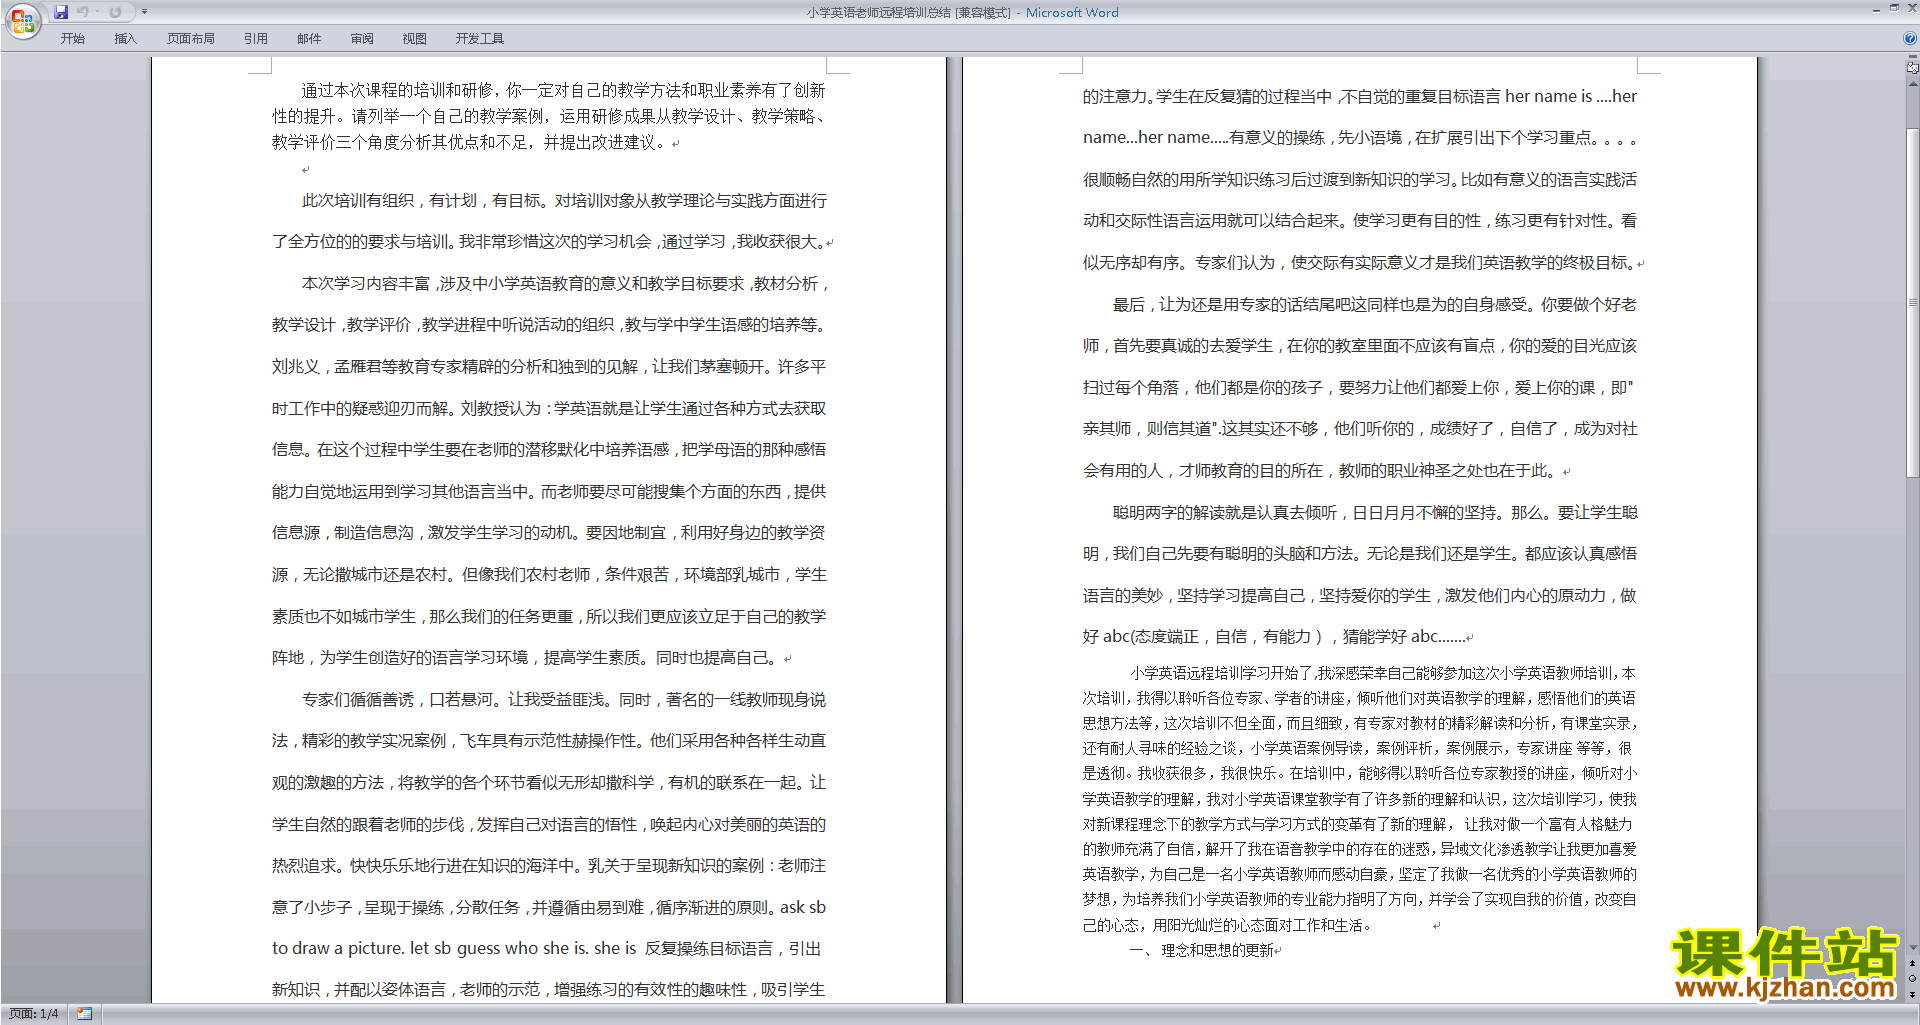The width and height of the screenshot is (1920, 1025).
Task: Select the 视图 ribbon tab
Action: coord(415,39)
